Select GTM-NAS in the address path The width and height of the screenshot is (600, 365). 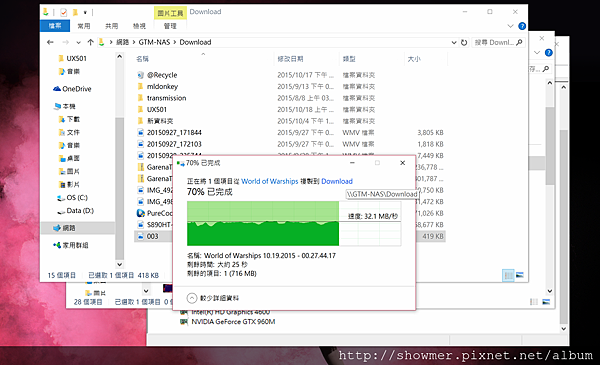[154, 42]
